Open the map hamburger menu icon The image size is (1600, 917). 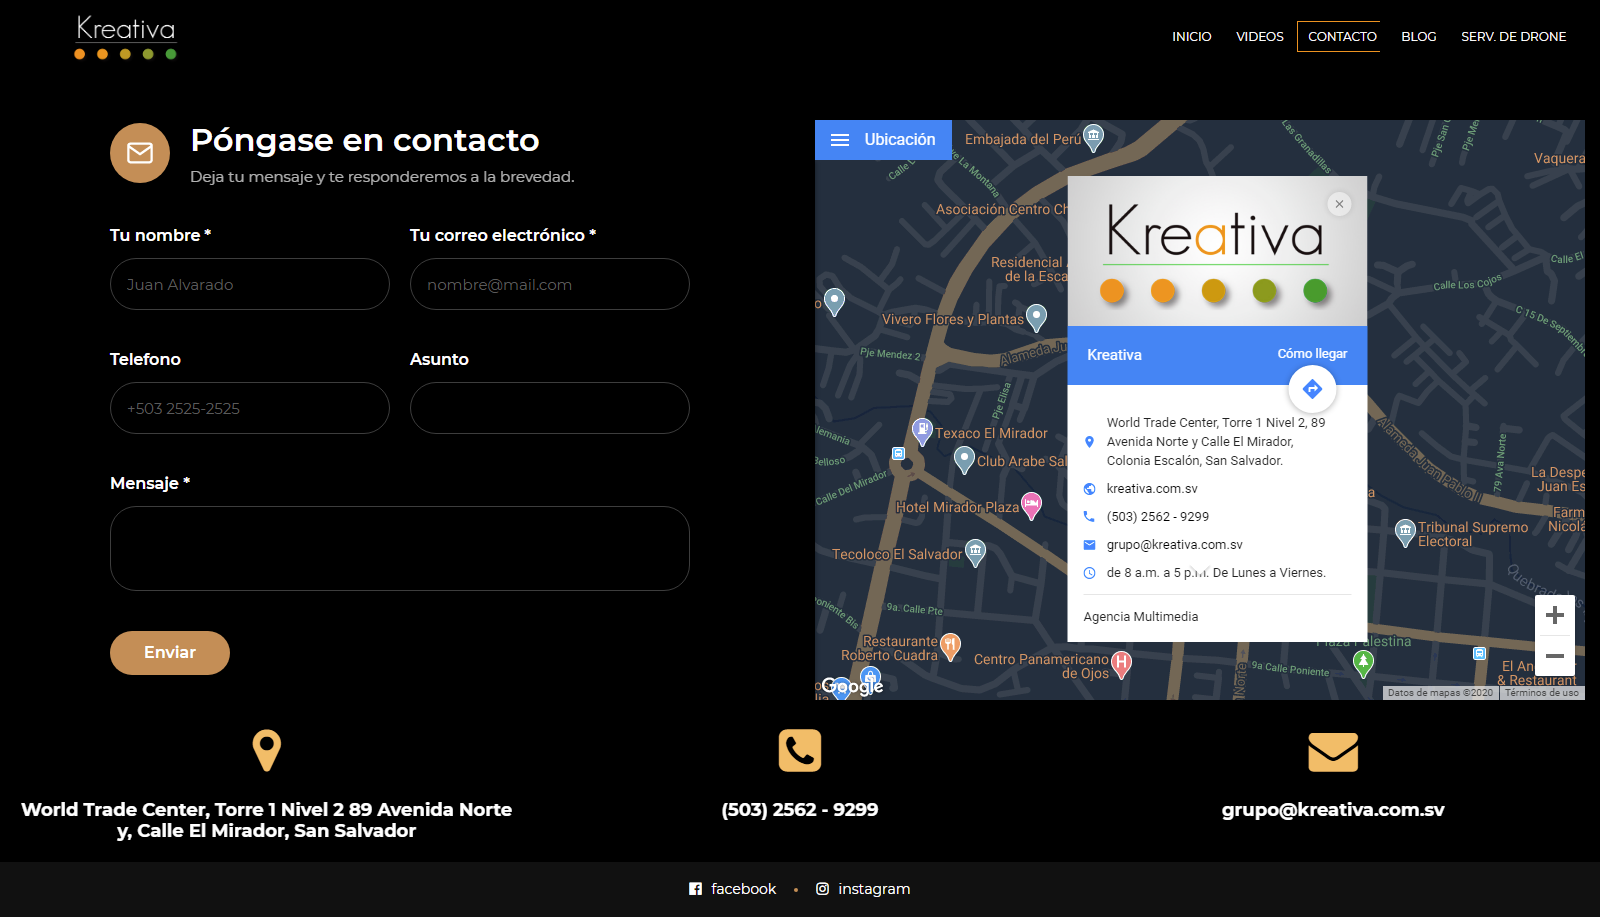pyautogui.click(x=840, y=140)
